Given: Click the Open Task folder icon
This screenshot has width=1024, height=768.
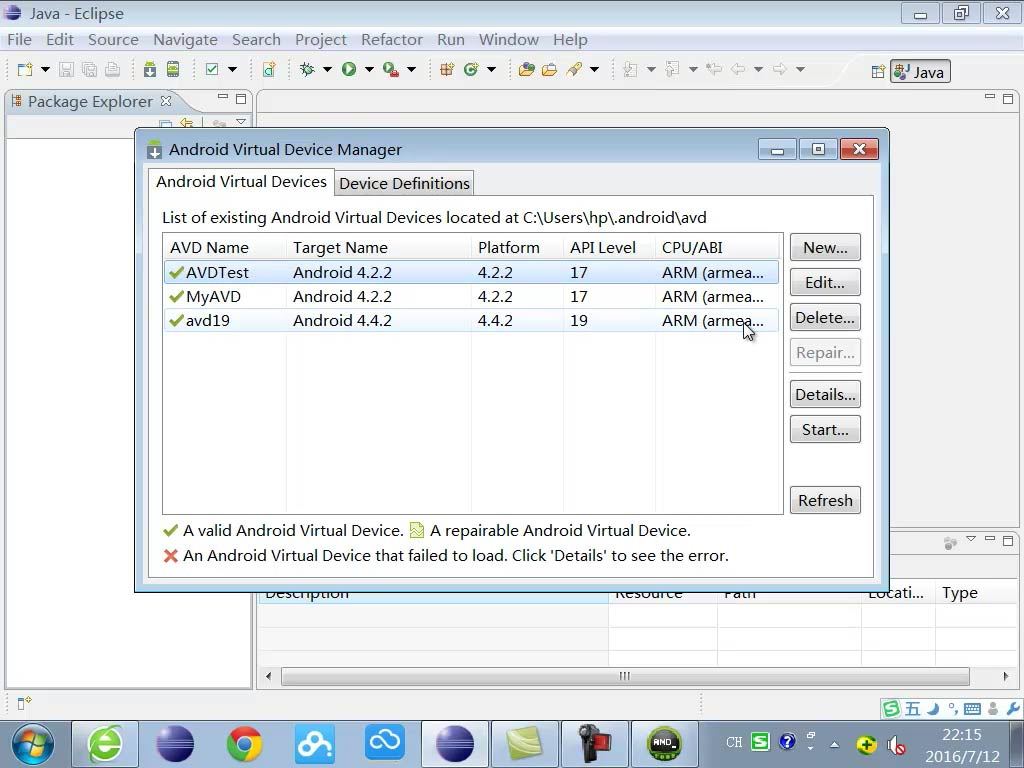Looking at the screenshot, I should pyautogui.click(x=550, y=69).
